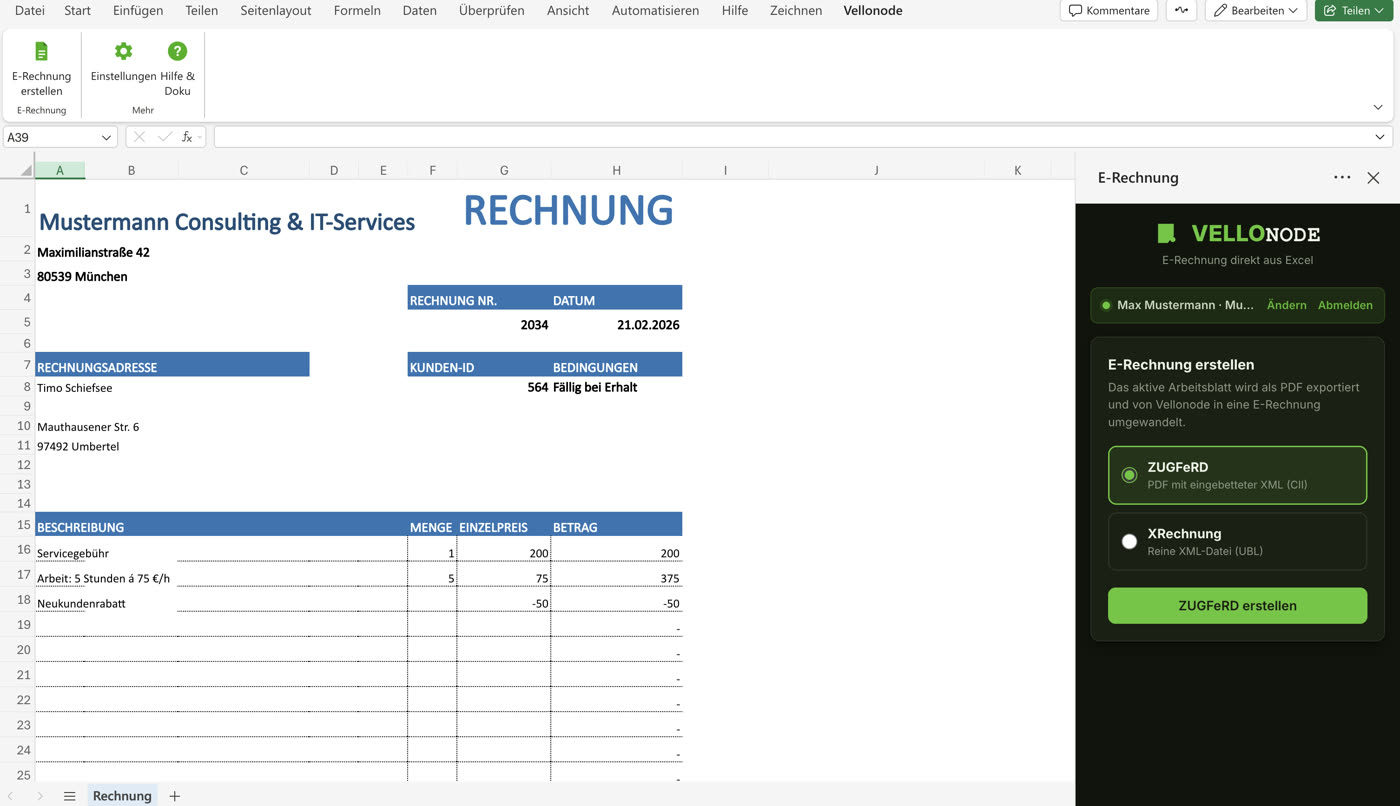Click the ZUGFeRD erstellen button
This screenshot has height=806, width=1400.
click(1237, 606)
